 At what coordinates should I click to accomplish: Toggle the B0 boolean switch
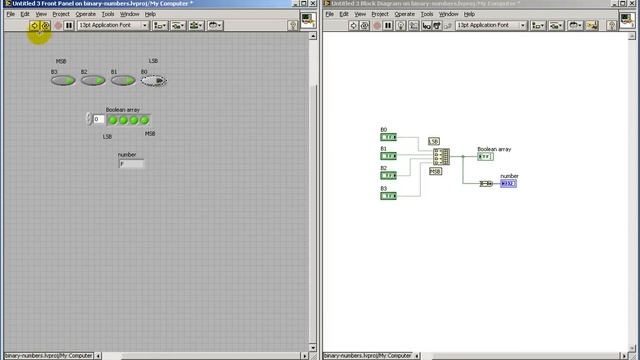(x=153, y=81)
